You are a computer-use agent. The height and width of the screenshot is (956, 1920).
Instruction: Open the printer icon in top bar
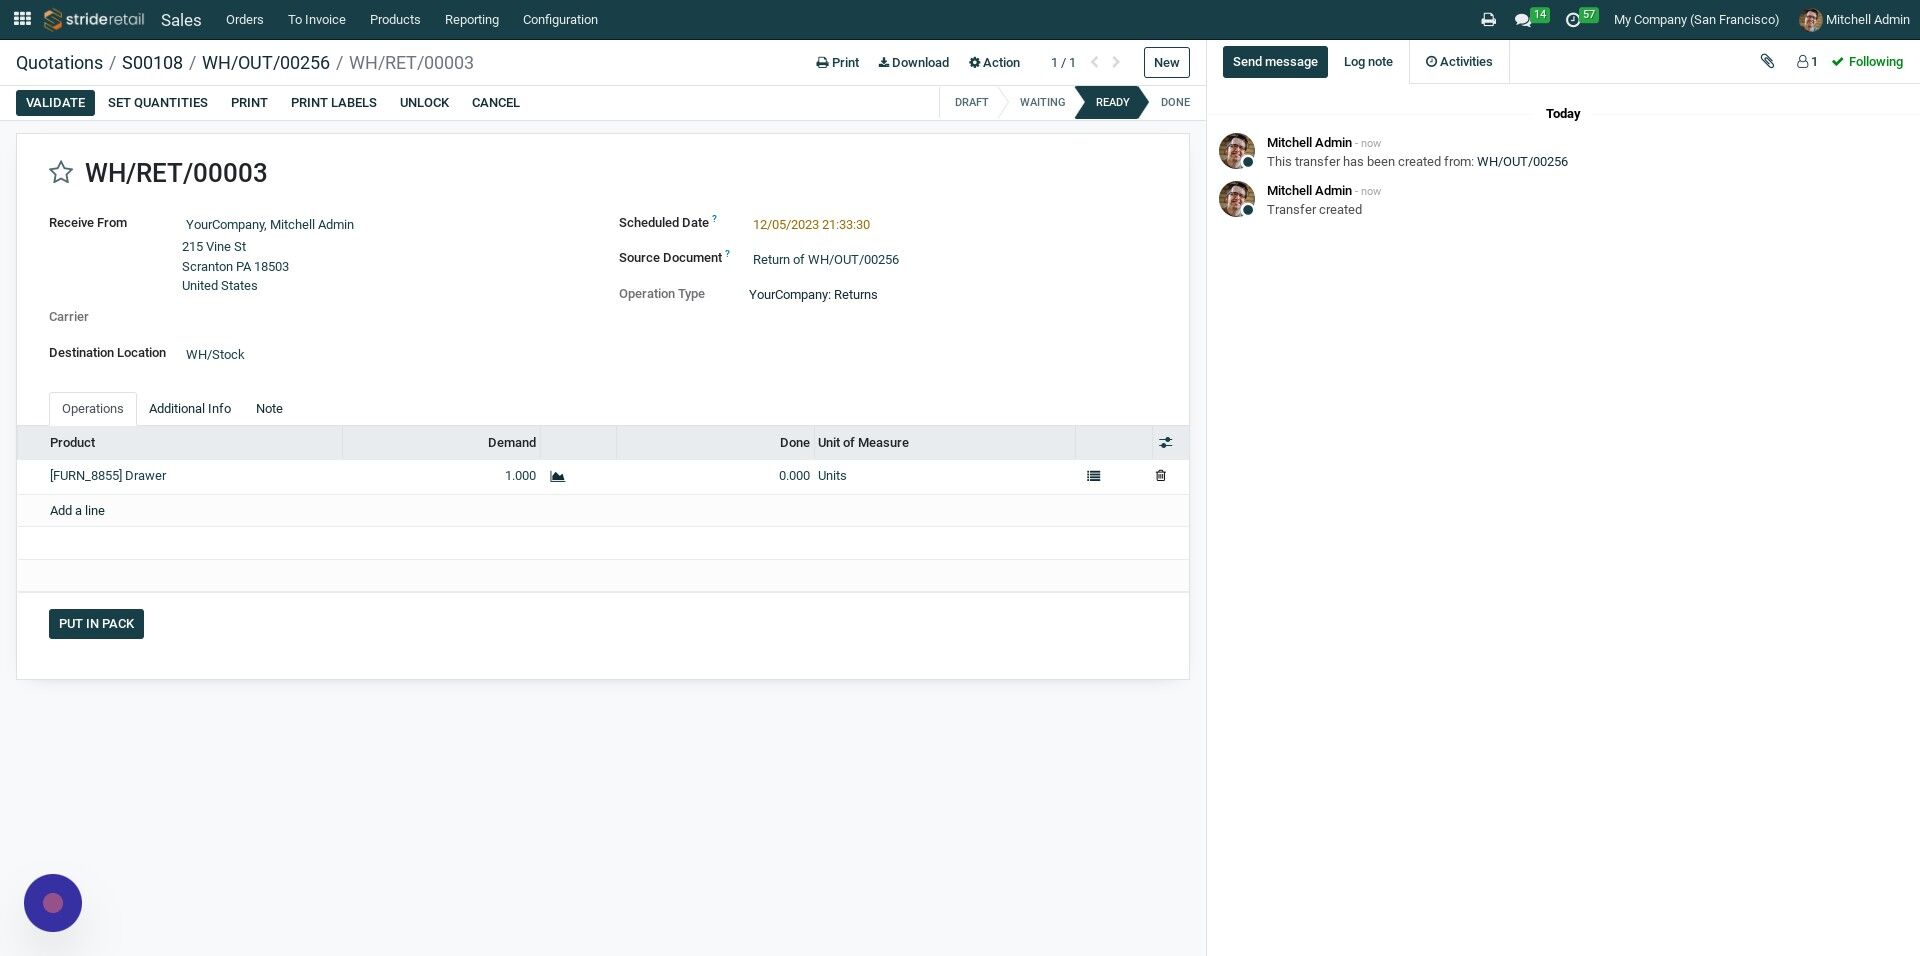pos(1488,20)
